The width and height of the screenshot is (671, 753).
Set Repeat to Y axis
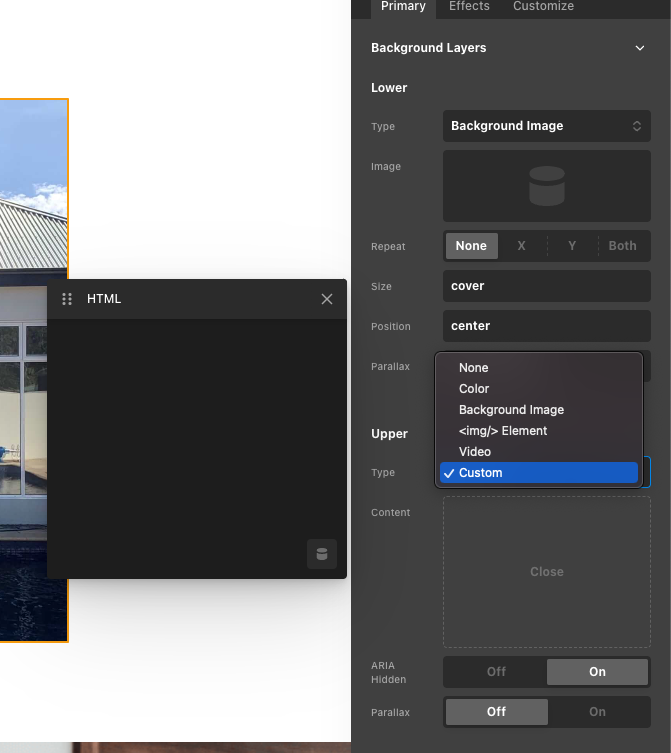[572, 246]
